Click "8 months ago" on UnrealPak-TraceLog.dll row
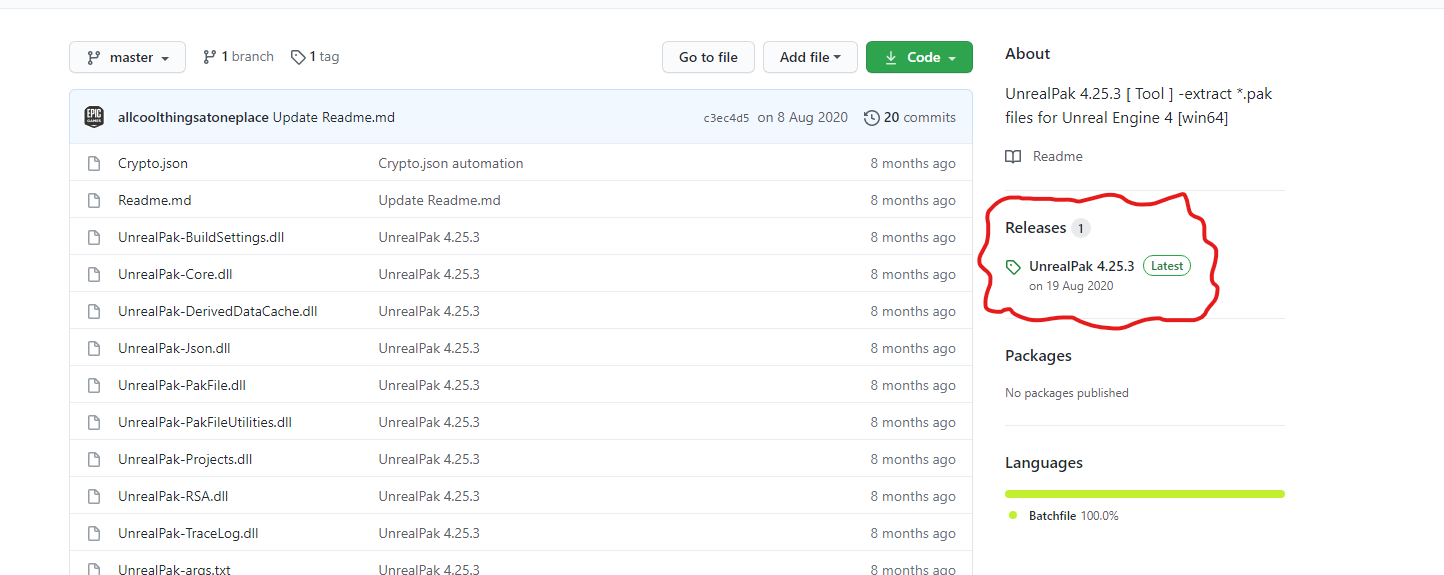This screenshot has height=575, width=1444. click(913, 533)
